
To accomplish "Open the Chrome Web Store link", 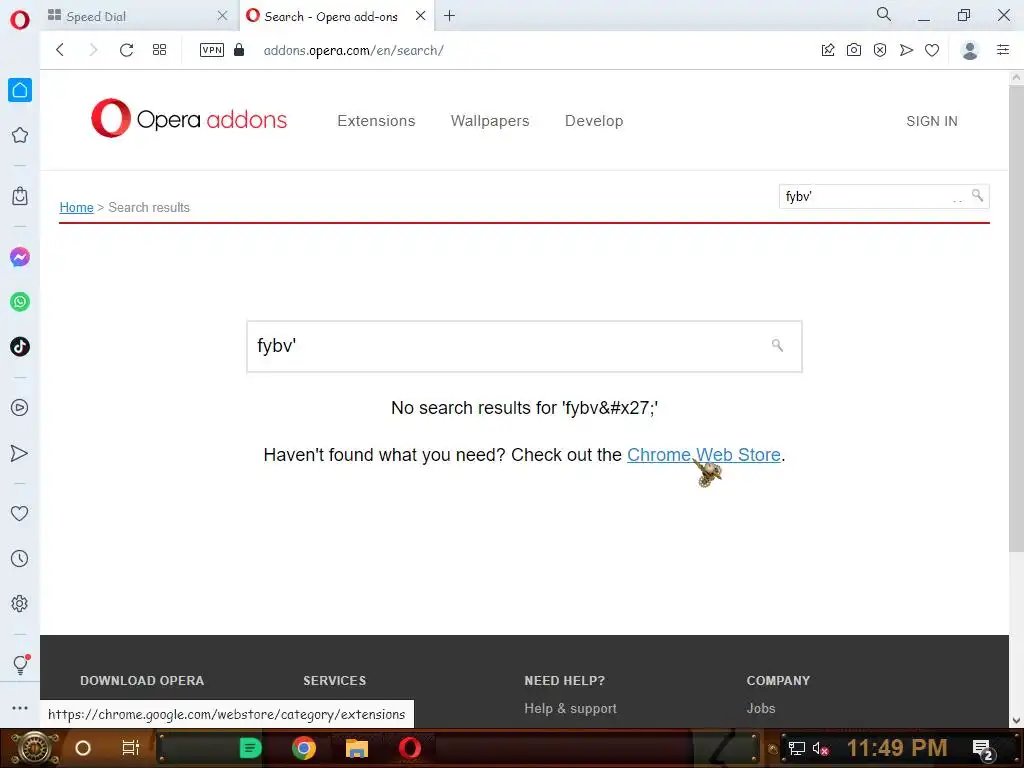I will point(703,455).
